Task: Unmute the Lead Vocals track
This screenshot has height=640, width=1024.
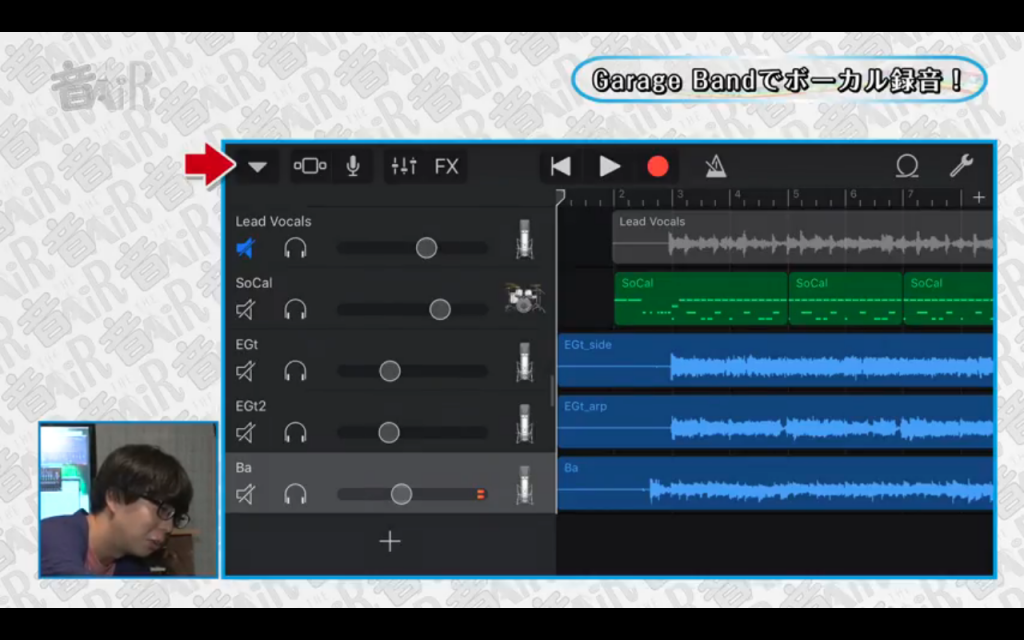Action: 245,248
